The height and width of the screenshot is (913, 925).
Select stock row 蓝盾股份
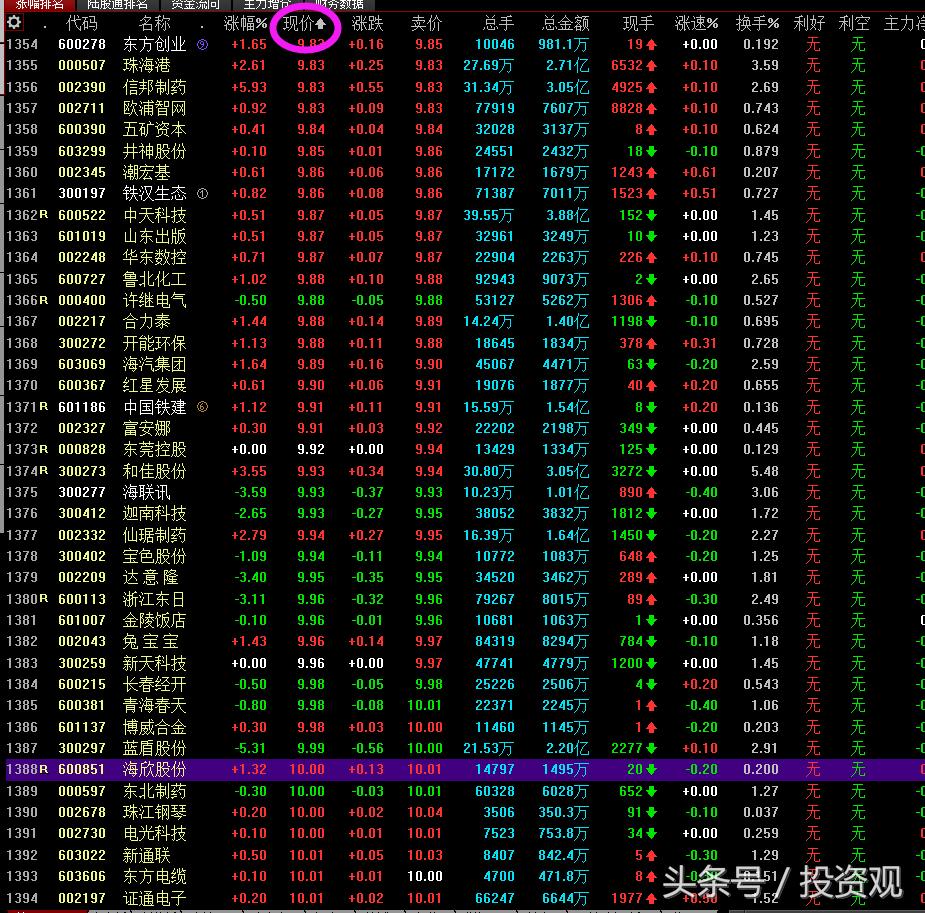coord(465,748)
